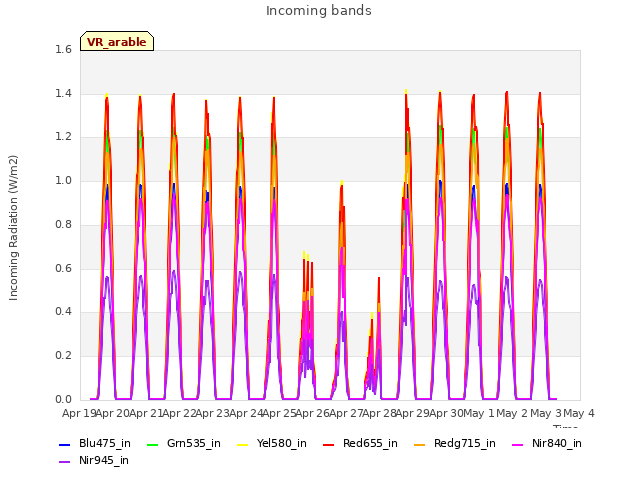Click the May 3 x-axis date label

coord(546,413)
